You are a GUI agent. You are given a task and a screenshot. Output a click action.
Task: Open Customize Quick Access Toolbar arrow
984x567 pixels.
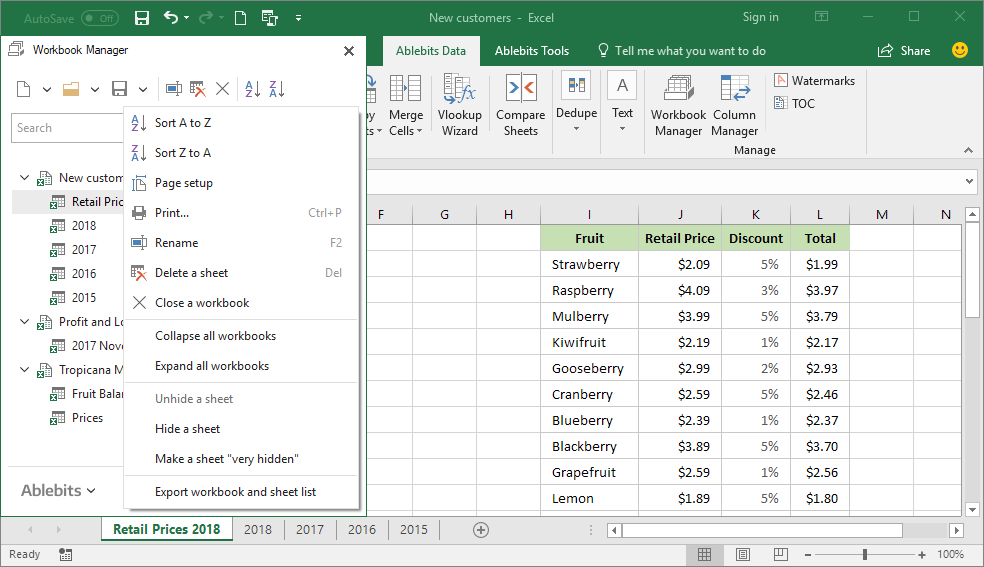point(299,18)
